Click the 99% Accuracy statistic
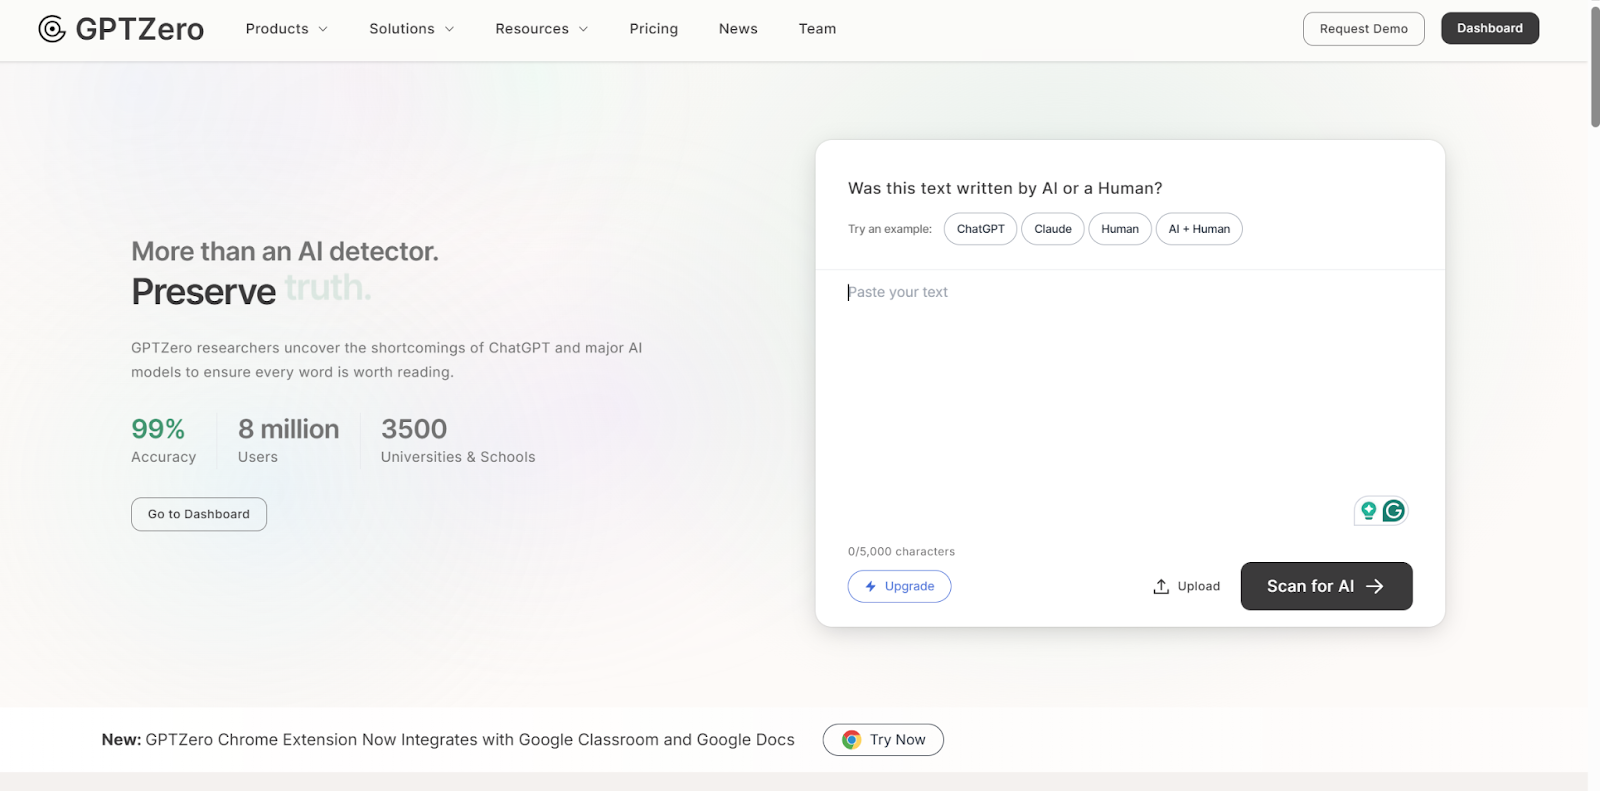The height and width of the screenshot is (791, 1600). point(163,441)
